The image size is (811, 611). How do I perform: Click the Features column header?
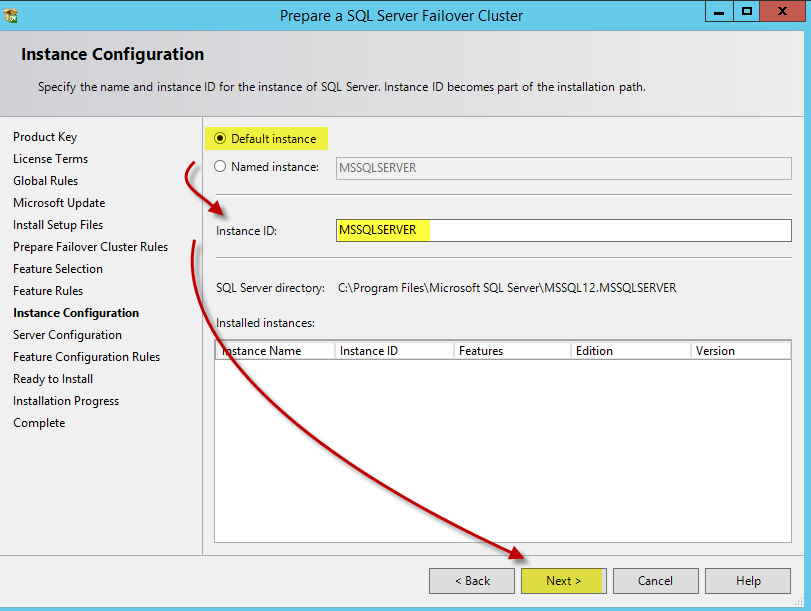coord(512,351)
